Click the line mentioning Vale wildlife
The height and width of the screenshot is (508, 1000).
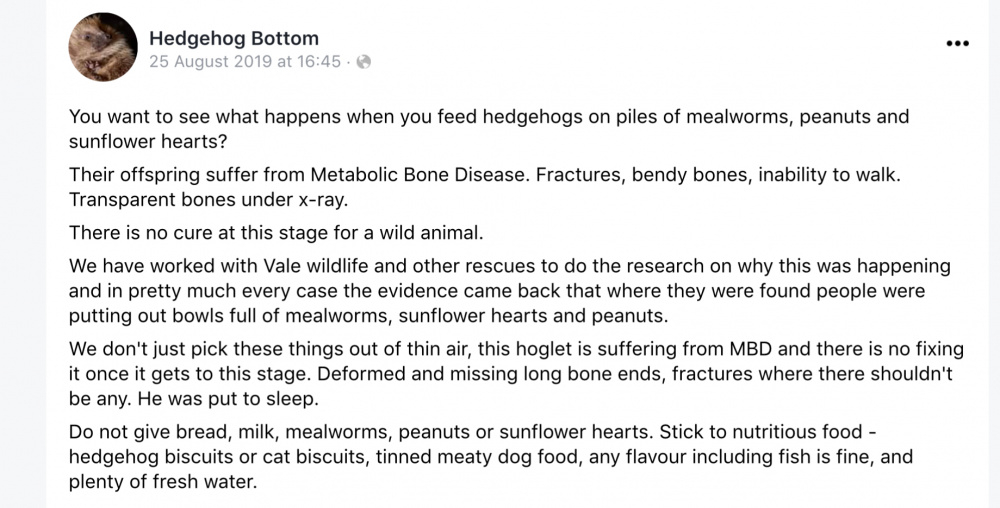click(510, 266)
